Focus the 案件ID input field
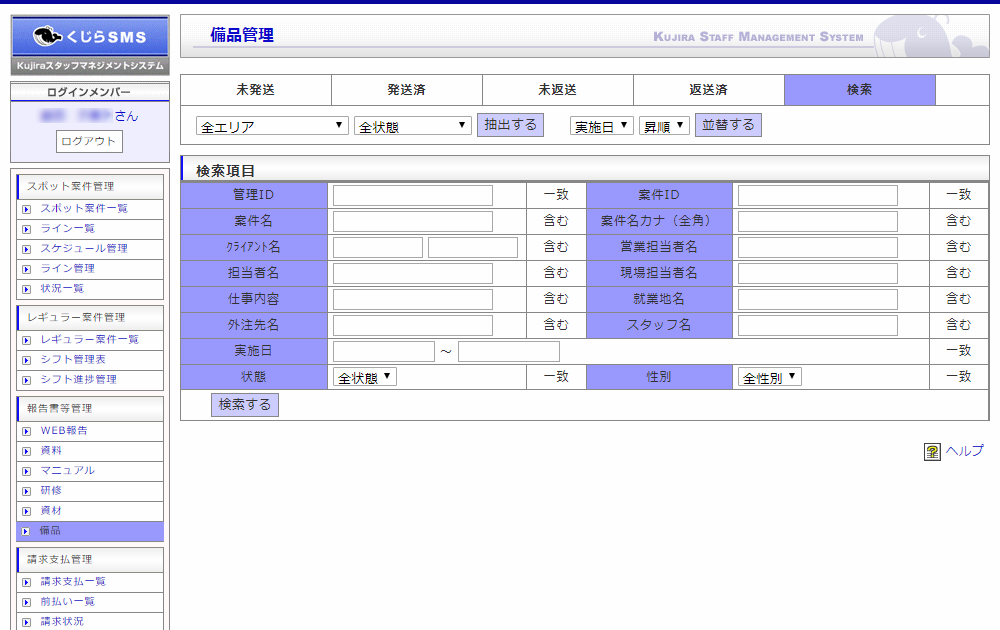 coord(818,195)
